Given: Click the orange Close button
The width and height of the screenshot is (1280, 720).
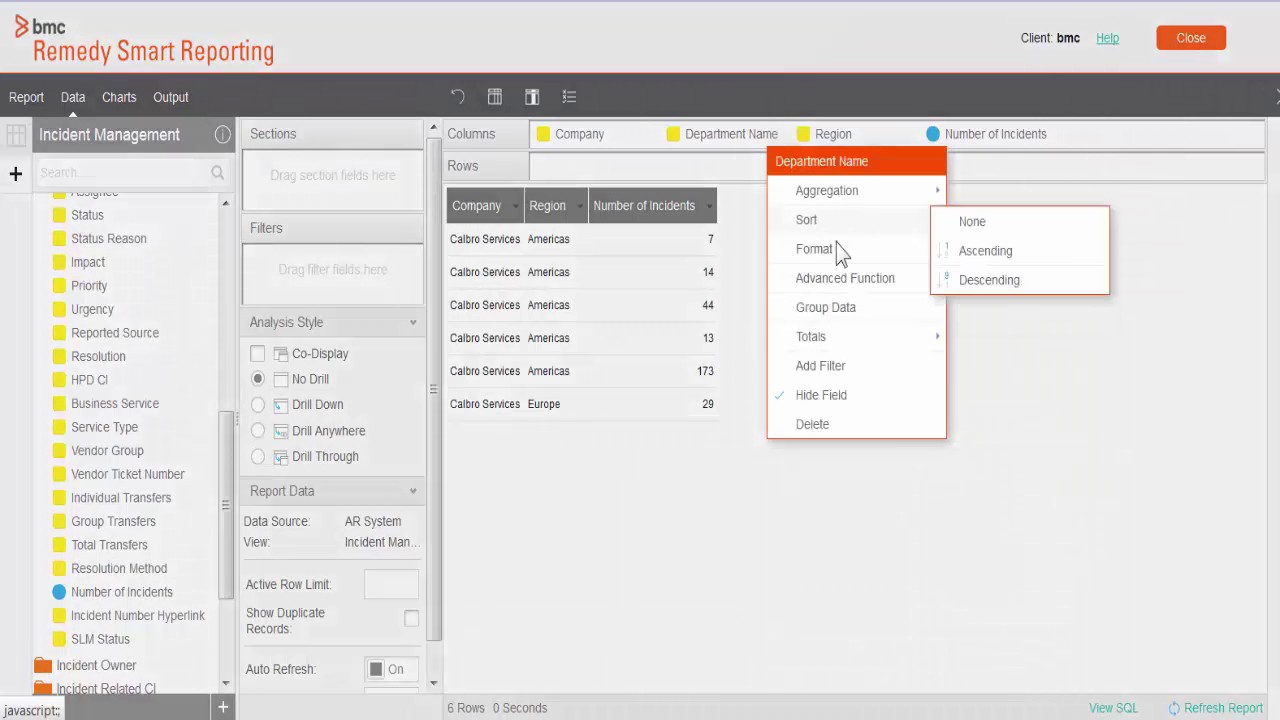Looking at the screenshot, I should (1191, 38).
